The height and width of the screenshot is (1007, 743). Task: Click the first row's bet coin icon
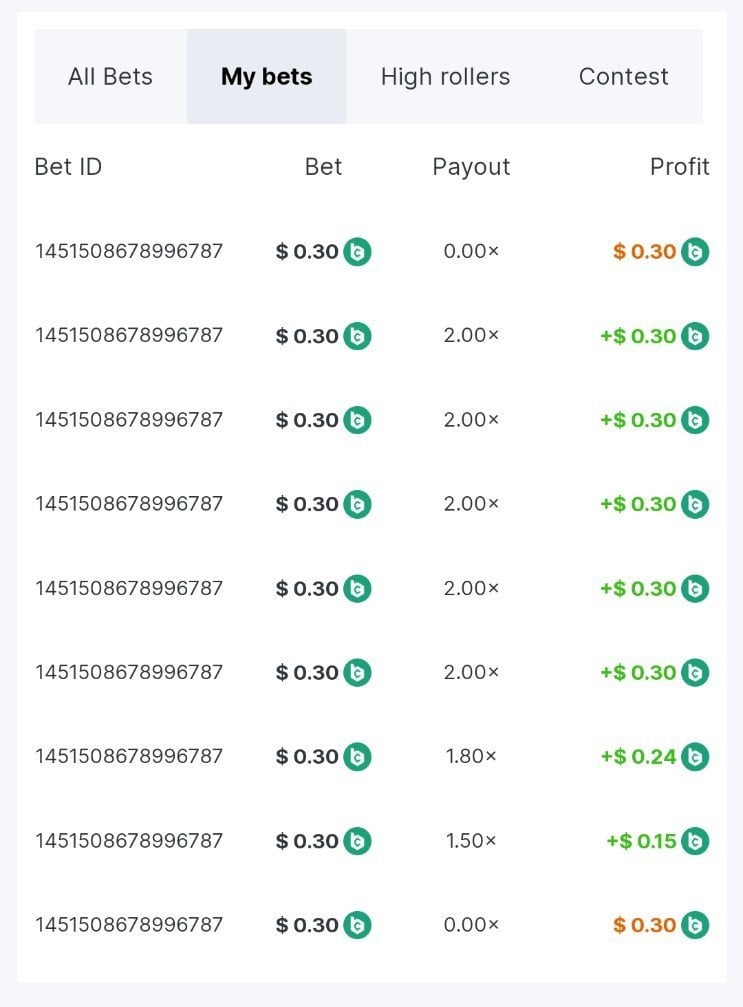[357, 251]
